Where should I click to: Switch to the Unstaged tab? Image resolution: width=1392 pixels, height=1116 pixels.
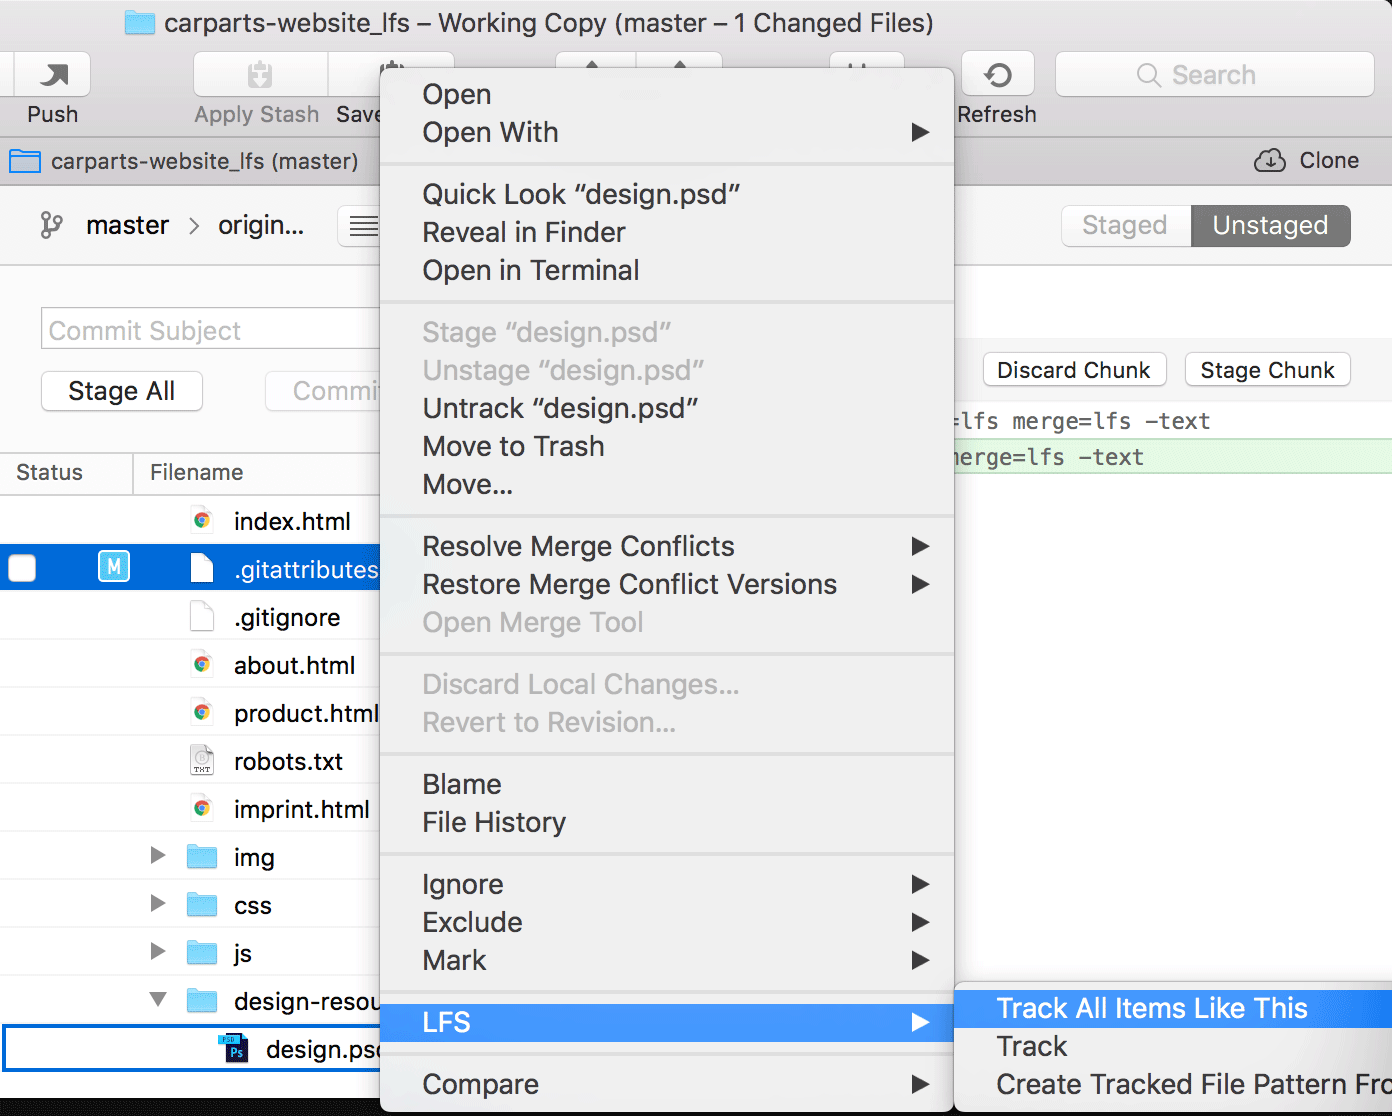click(1270, 225)
